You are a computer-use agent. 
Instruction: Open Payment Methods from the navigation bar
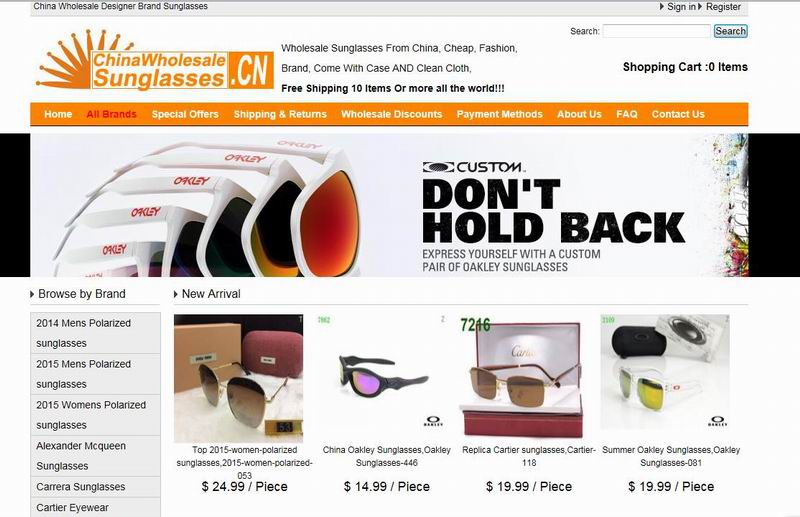[499, 114]
